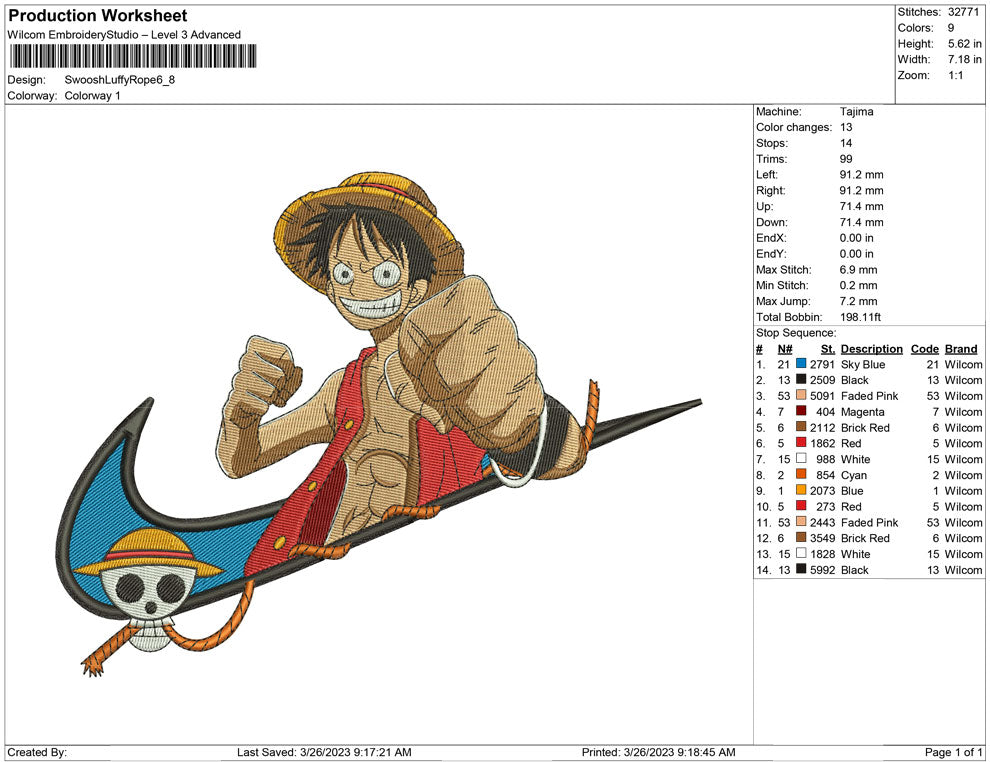
Task: Select the Faded Pink swatch beside stitch count 2443
Action: [801, 522]
